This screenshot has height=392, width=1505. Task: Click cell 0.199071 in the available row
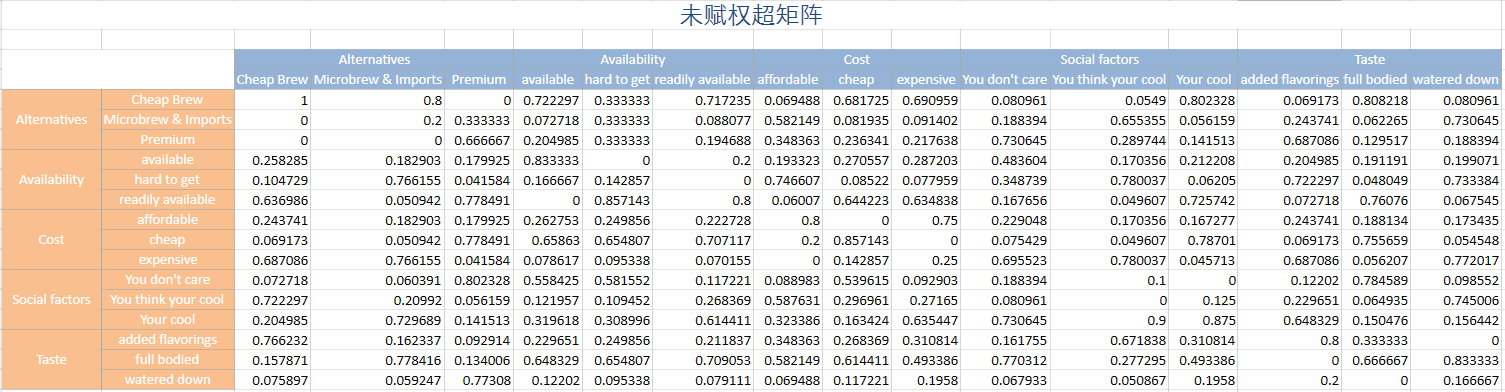[1456, 160]
